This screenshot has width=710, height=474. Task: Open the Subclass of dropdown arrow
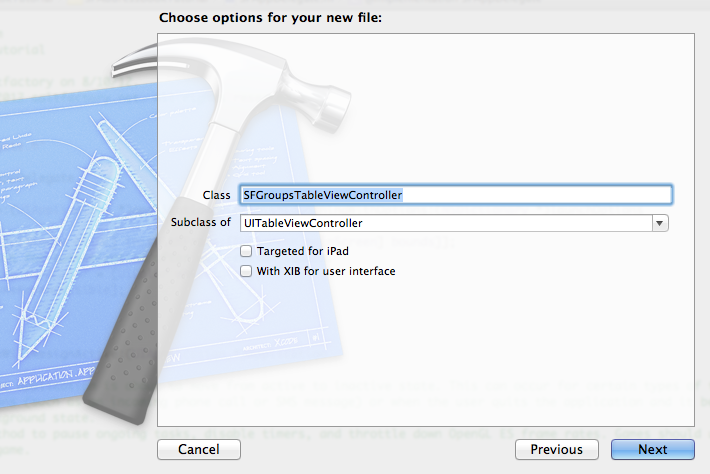[660, 223]
